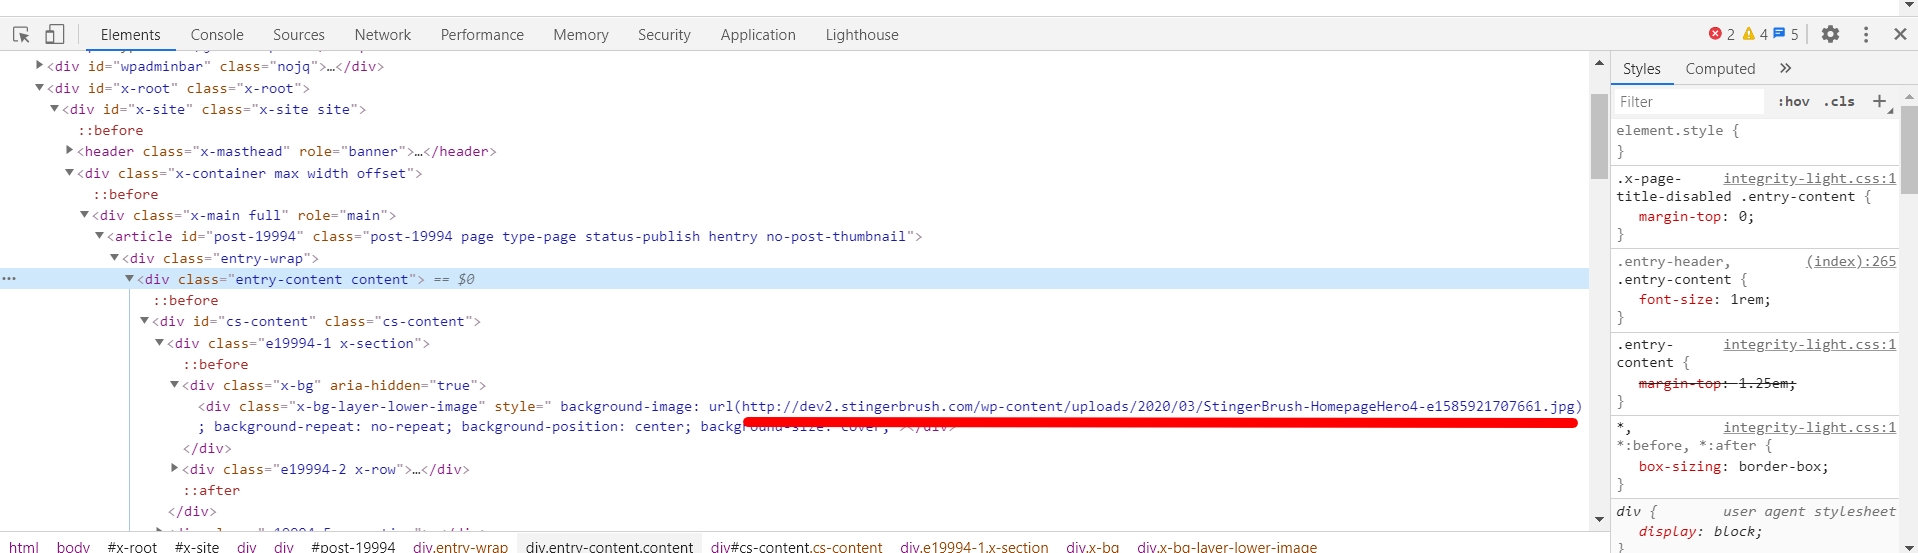Select div.x-bg-layer-lower-image breadcrumb

coord(1226,547)
